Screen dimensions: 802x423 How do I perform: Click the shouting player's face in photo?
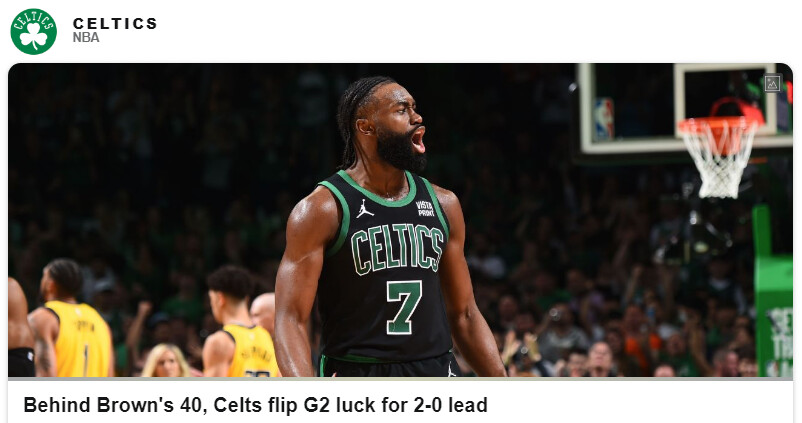(402, 130)
